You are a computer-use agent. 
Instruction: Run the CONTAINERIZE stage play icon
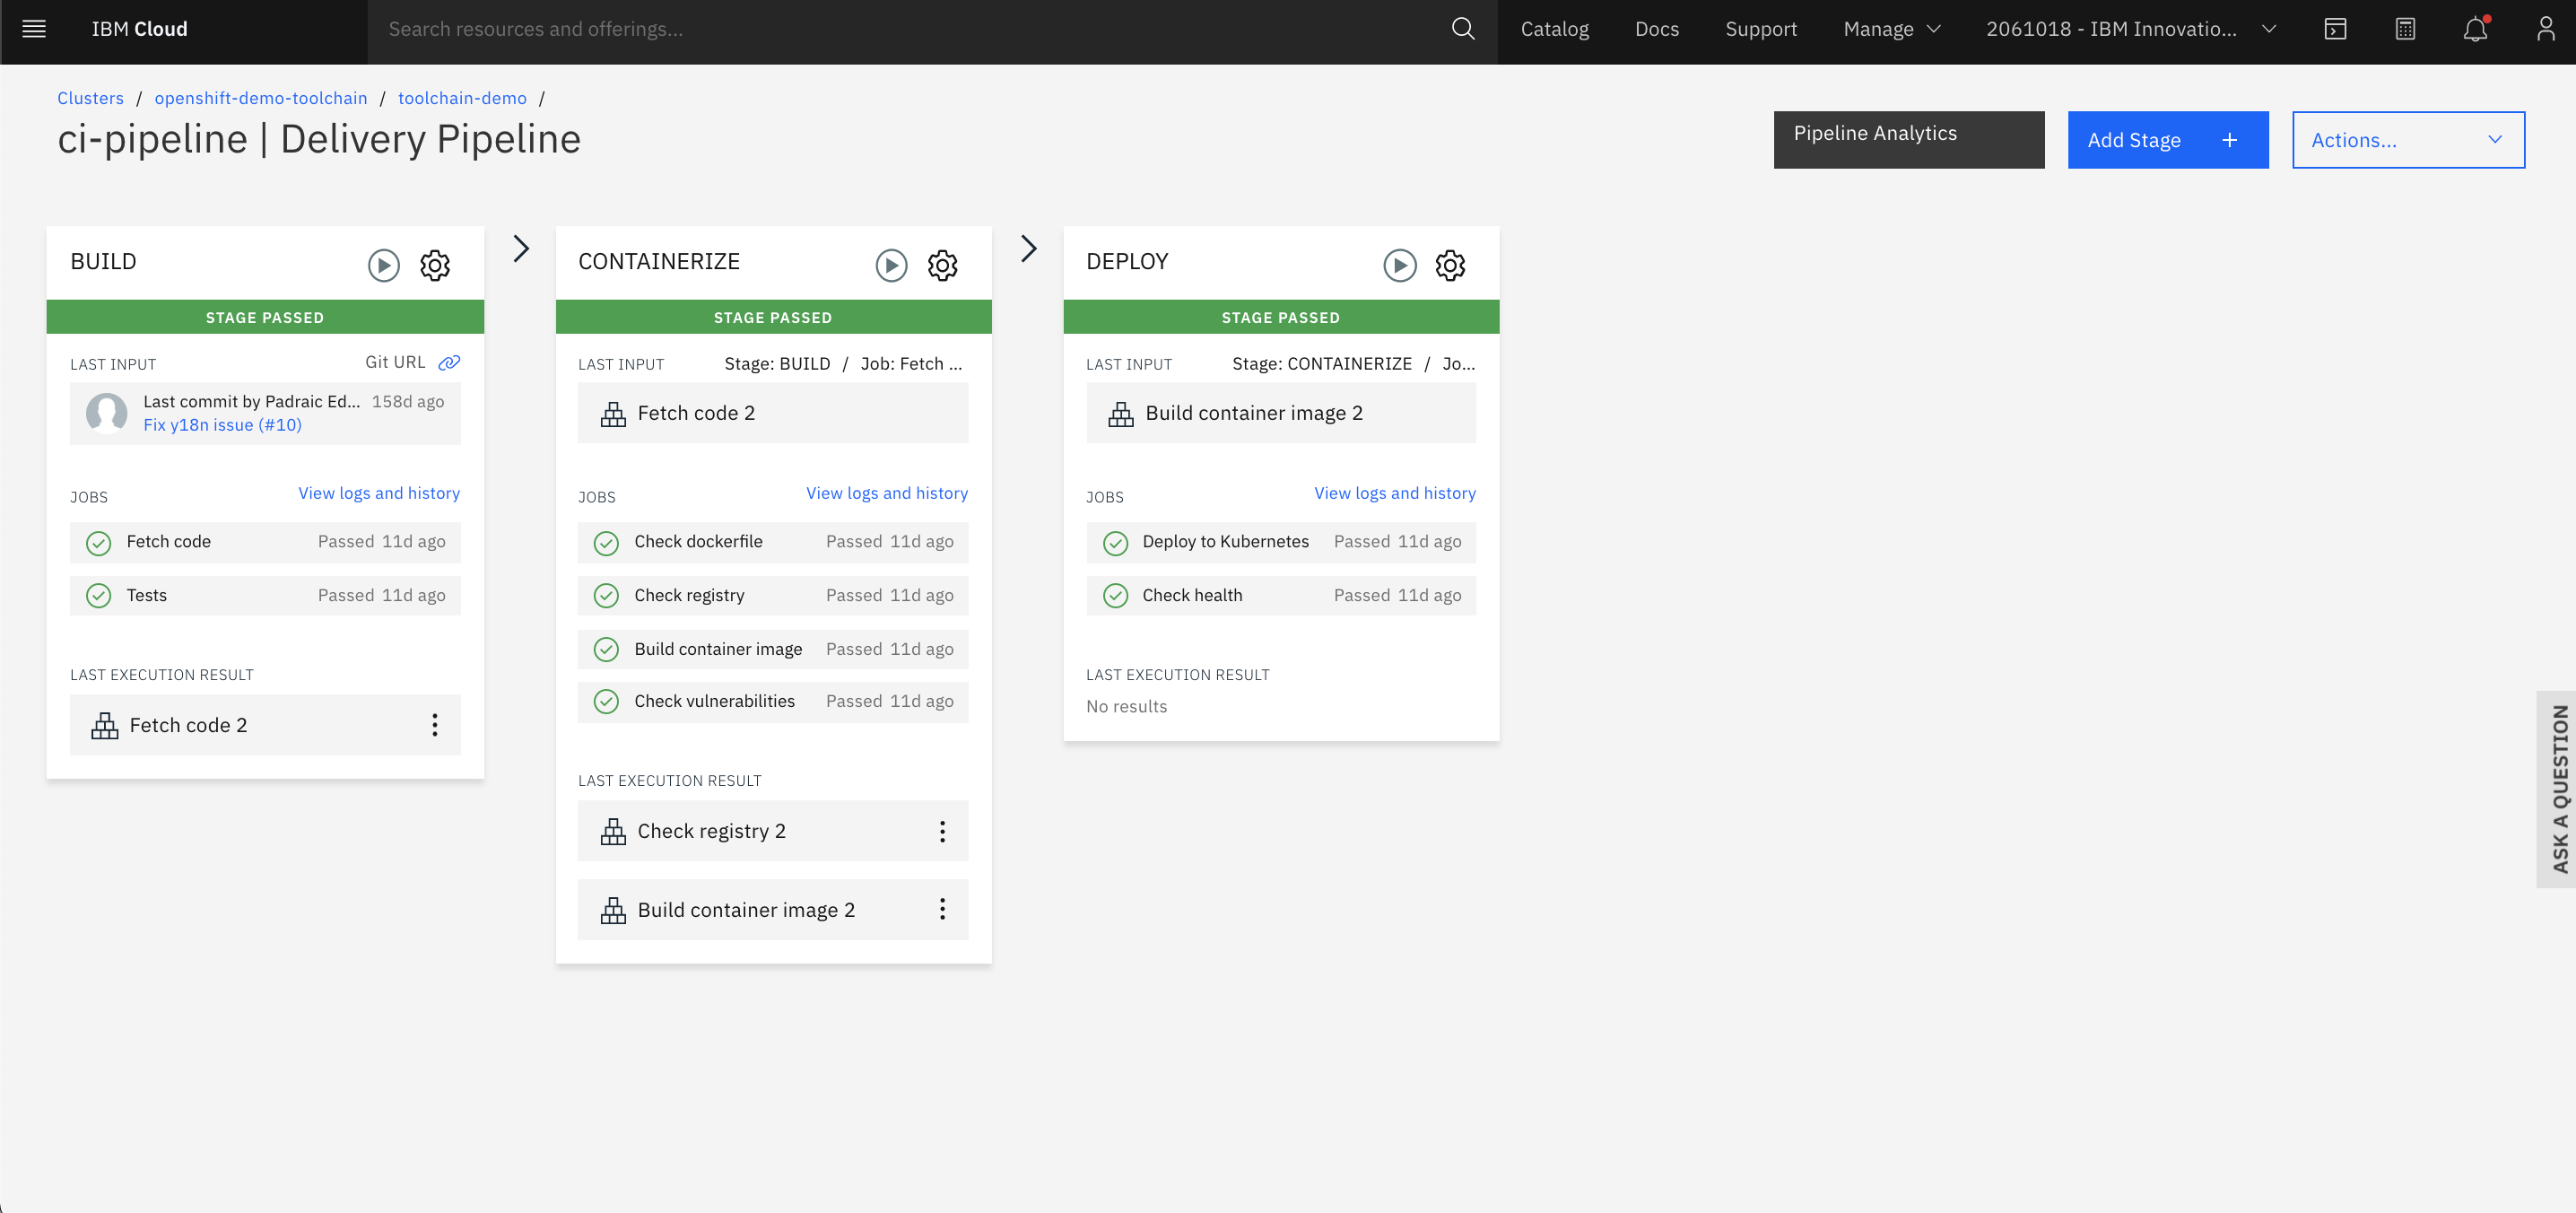click(x=891, y=265)
